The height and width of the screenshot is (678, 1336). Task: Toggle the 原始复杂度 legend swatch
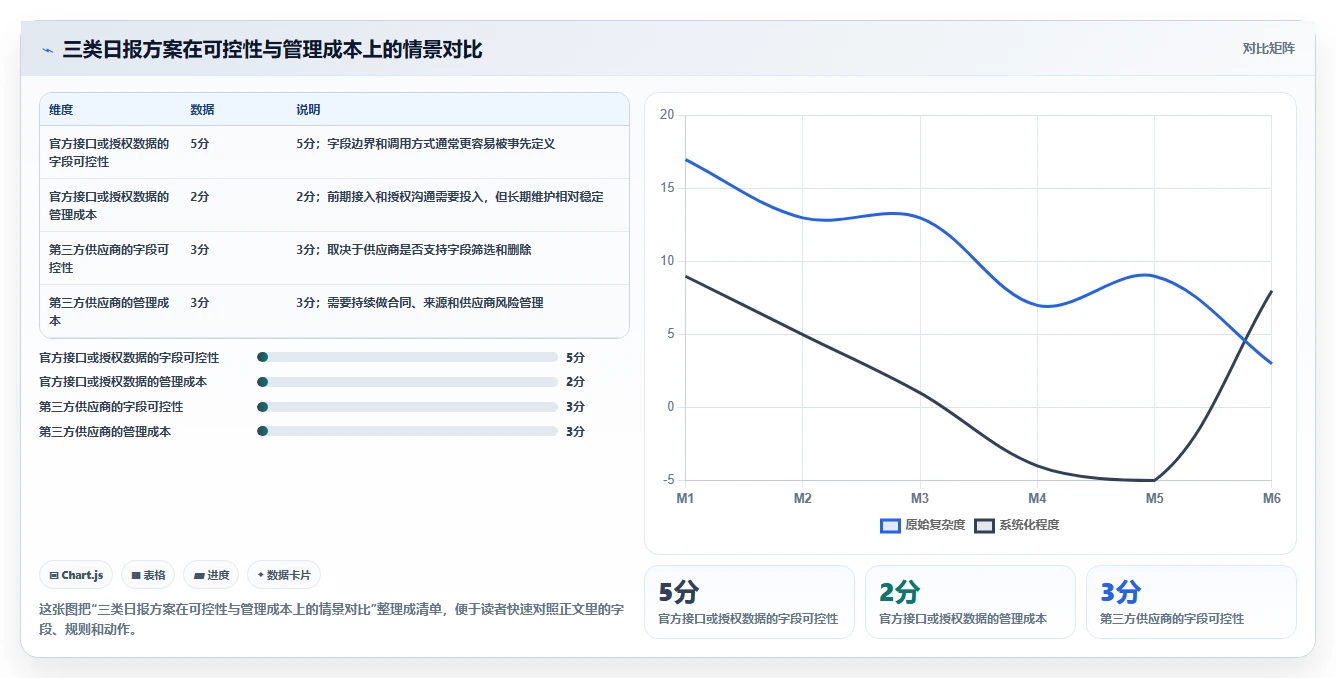tap(890, 525)
